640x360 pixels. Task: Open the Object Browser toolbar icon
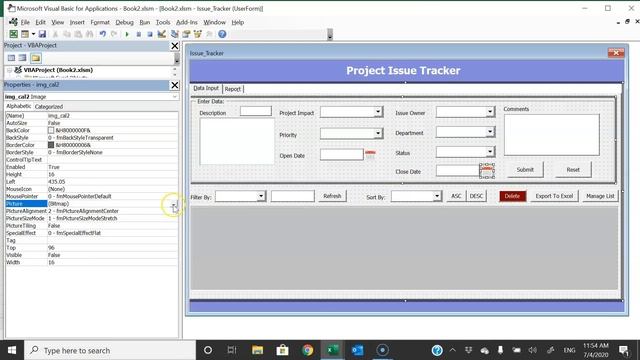click(198, 34)
